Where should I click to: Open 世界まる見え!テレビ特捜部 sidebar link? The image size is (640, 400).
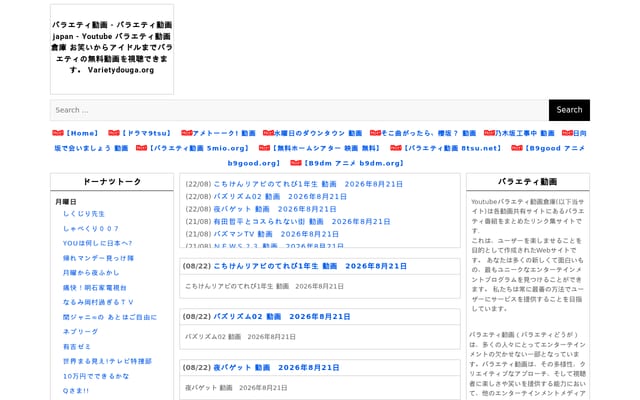coord(107,361)
